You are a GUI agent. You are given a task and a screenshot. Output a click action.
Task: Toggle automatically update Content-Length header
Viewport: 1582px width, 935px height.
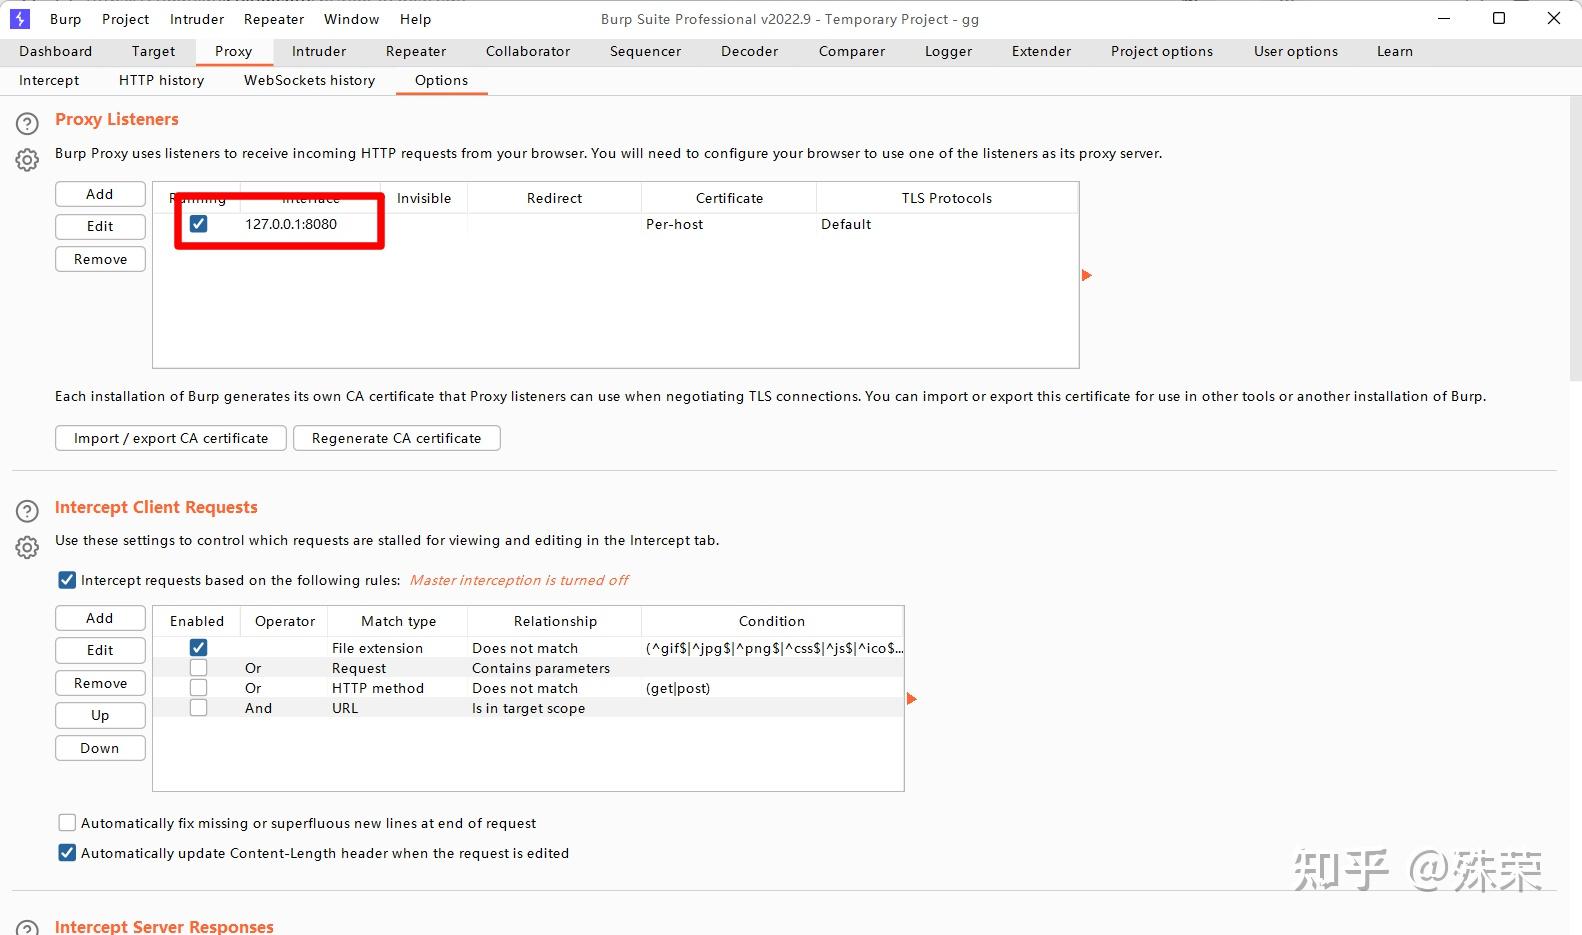(x=67, y=853)
